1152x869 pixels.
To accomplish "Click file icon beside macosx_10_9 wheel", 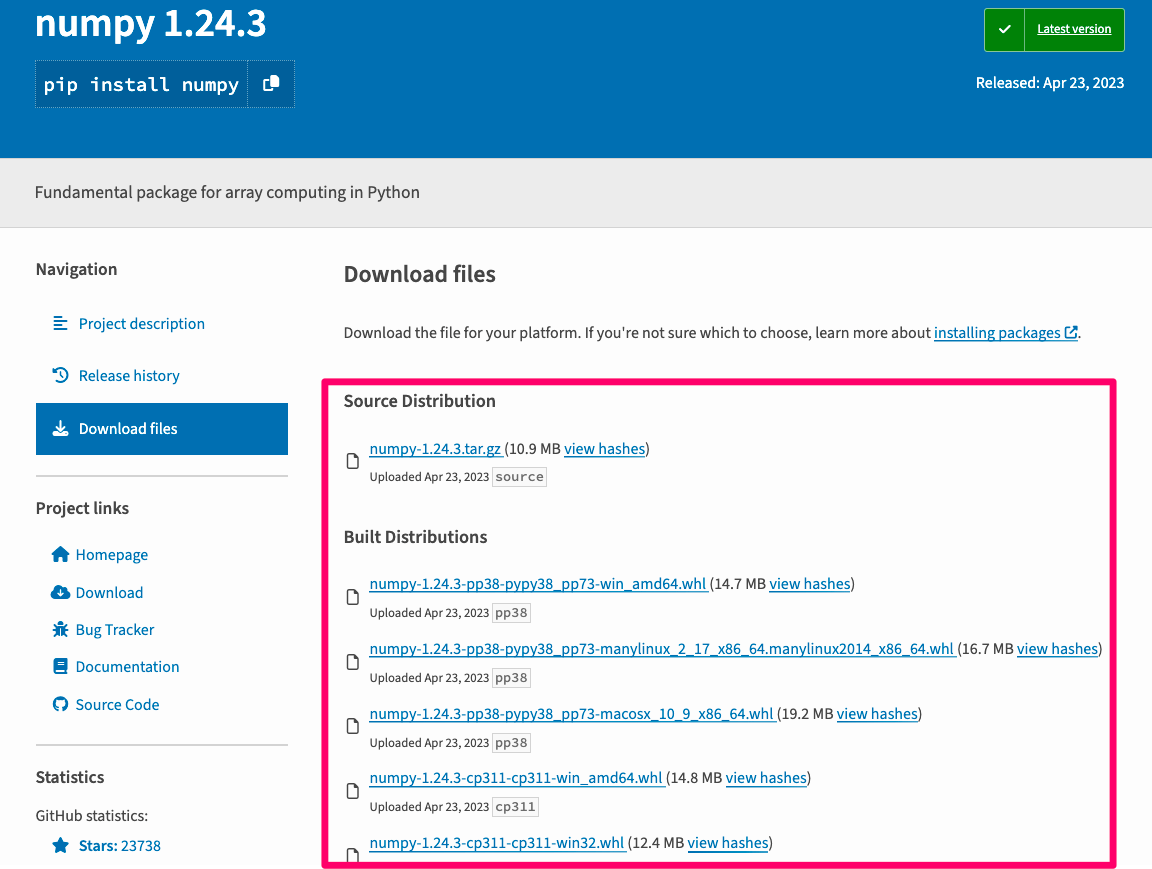I will click(353, 726).
